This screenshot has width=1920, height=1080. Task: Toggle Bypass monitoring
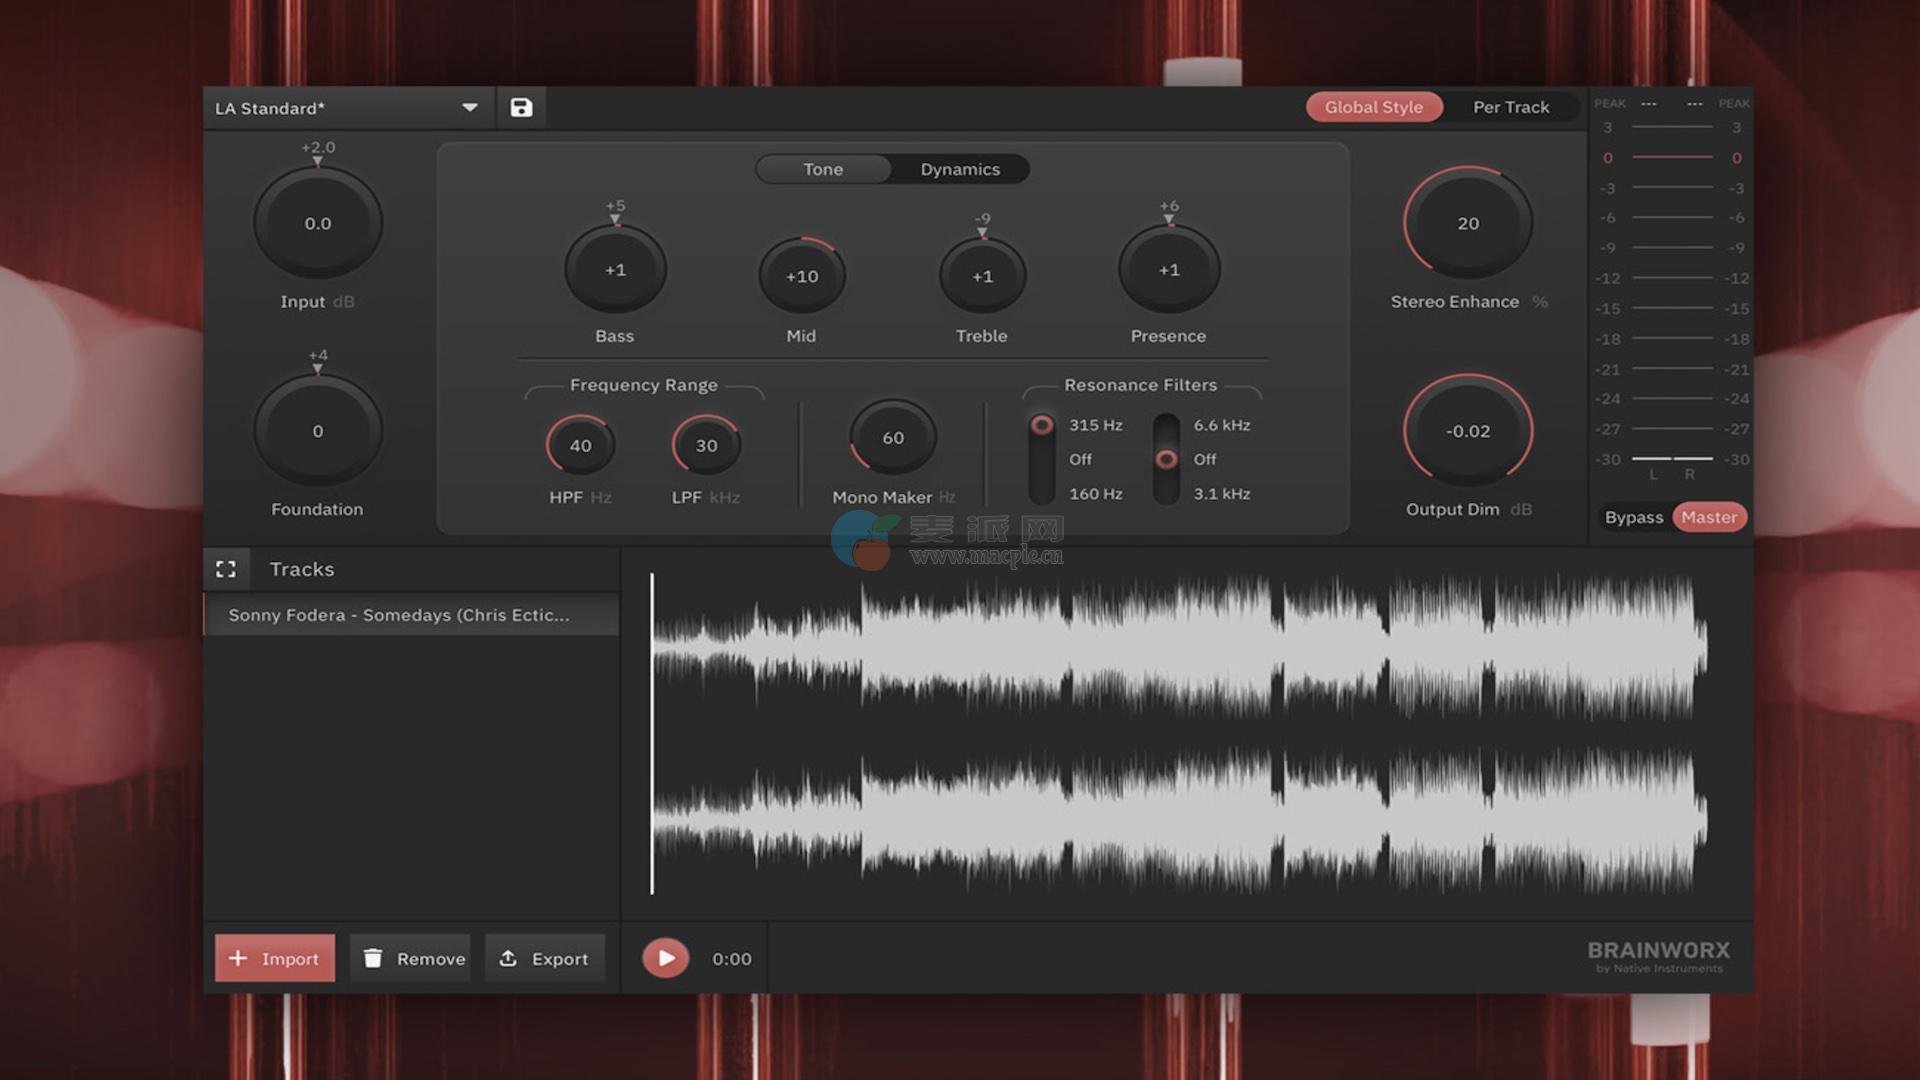coord(1633,517)
